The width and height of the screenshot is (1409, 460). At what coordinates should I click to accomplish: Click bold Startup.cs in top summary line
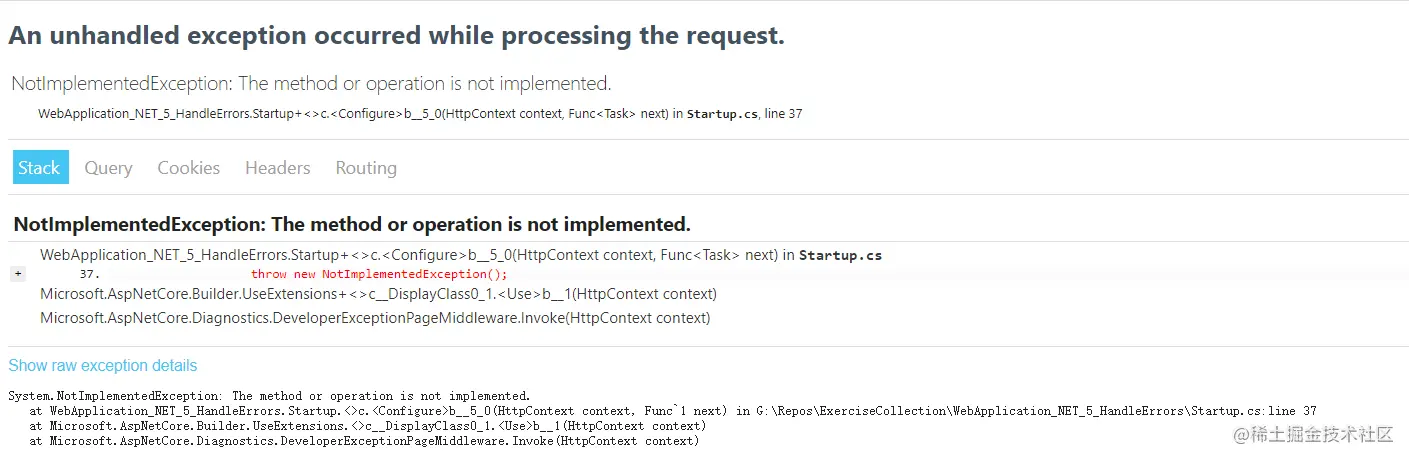click(722, 114)
